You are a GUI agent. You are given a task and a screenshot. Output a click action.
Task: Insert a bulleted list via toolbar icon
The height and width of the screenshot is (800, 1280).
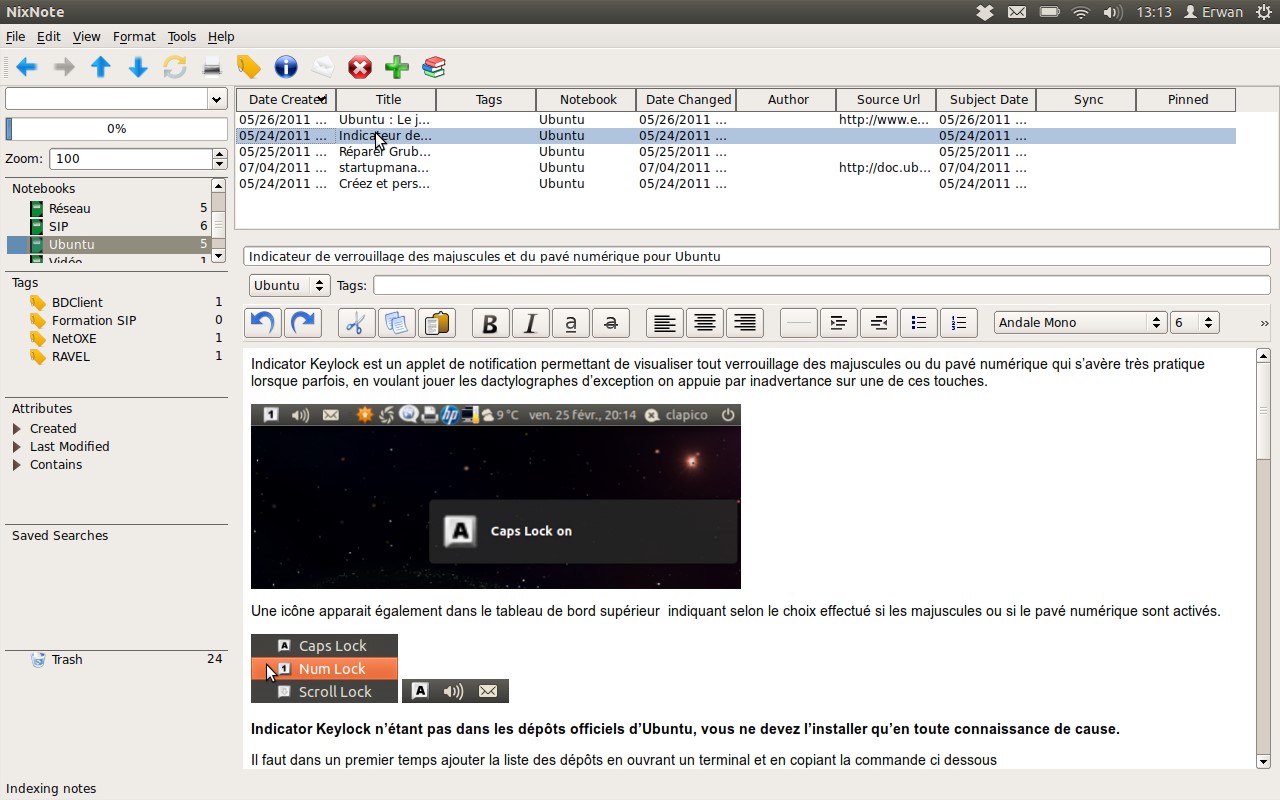point(918,323)
